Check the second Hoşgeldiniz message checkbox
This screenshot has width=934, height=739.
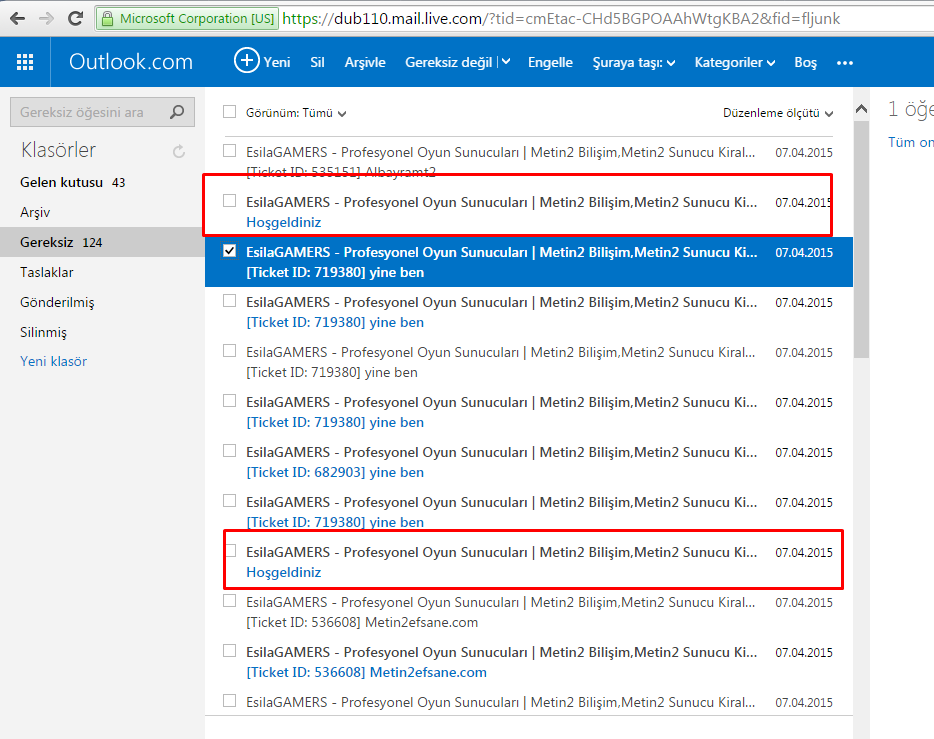point(231,551)
